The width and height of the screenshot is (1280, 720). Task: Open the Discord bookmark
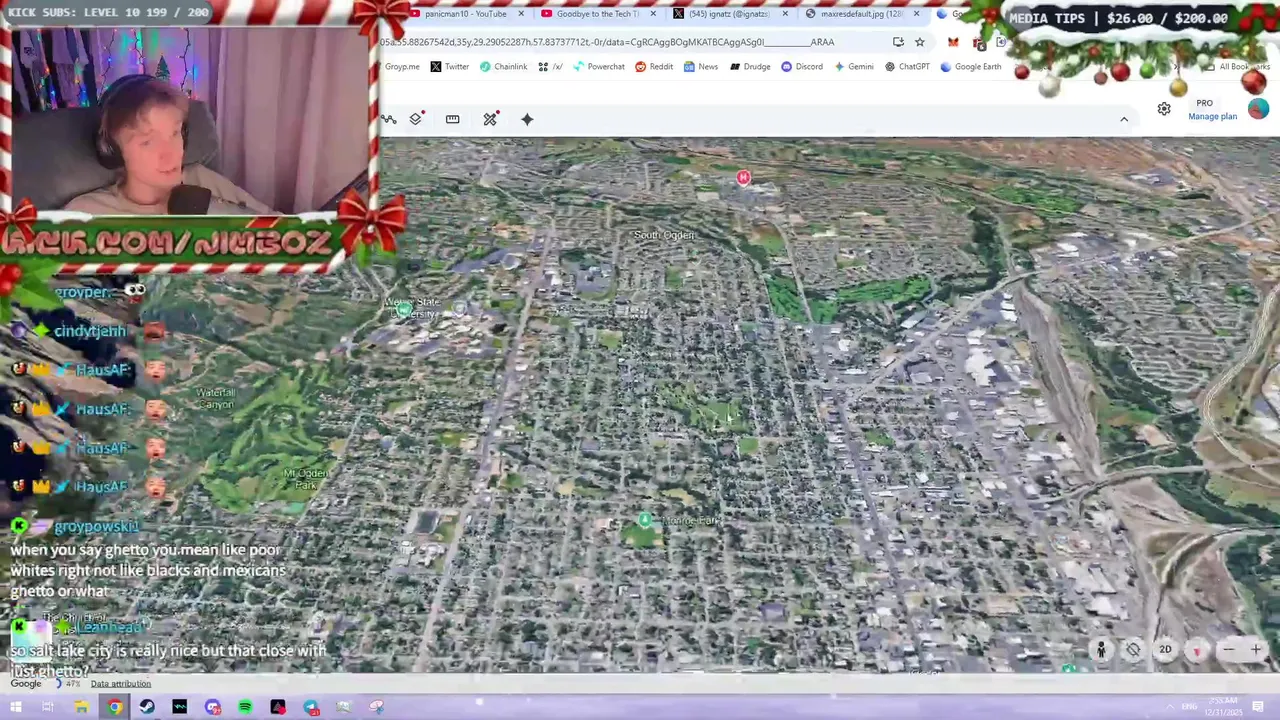[801, 67]
